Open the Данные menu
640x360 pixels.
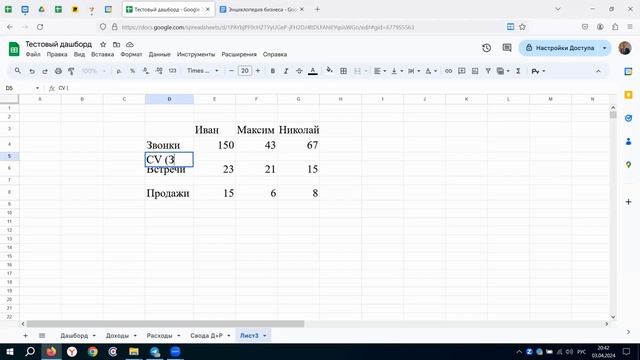click(x=160, y=54)
